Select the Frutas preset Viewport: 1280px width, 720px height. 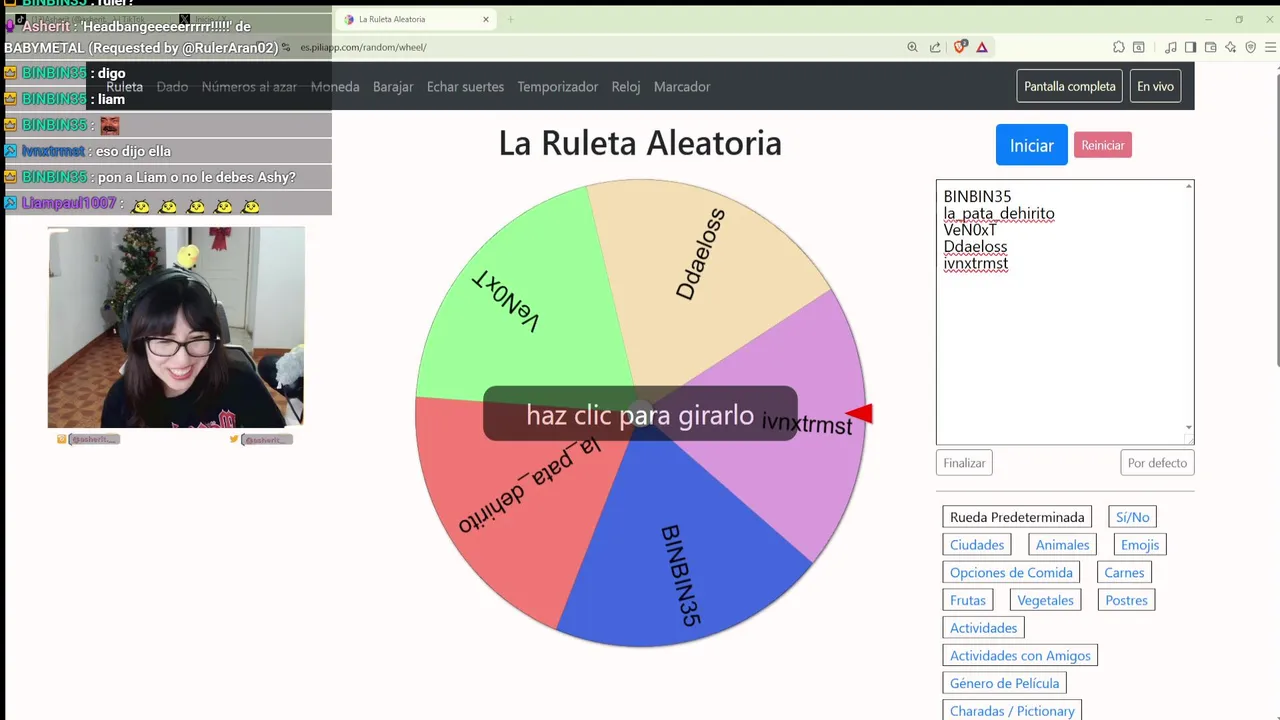coord(968,600)
